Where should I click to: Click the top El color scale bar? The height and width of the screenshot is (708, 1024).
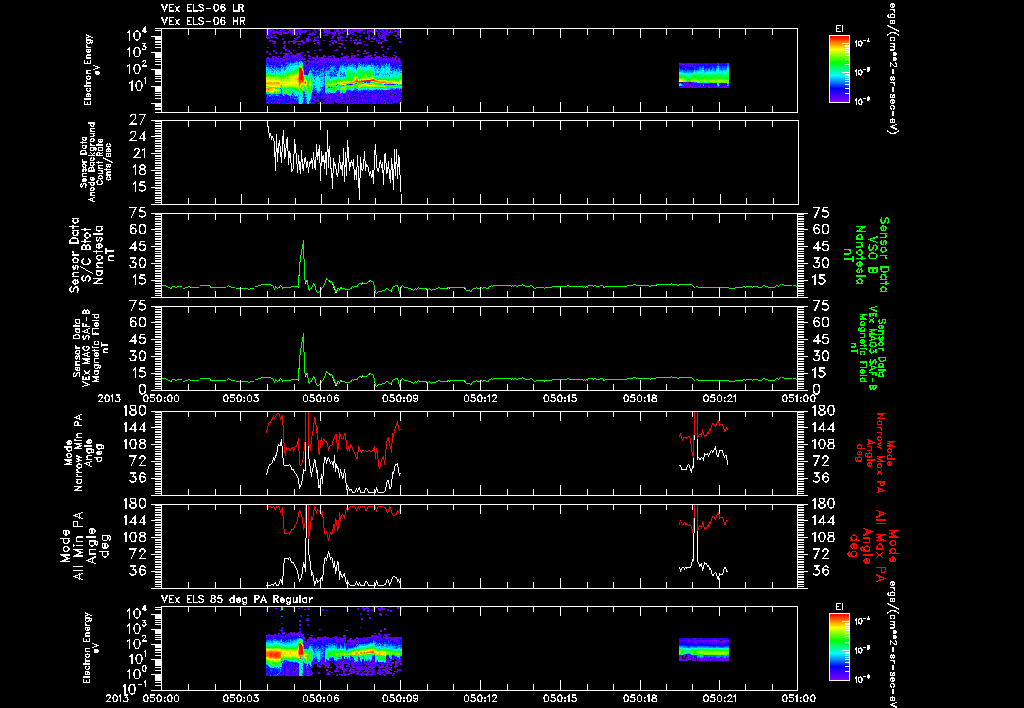(x=839, y=69)
